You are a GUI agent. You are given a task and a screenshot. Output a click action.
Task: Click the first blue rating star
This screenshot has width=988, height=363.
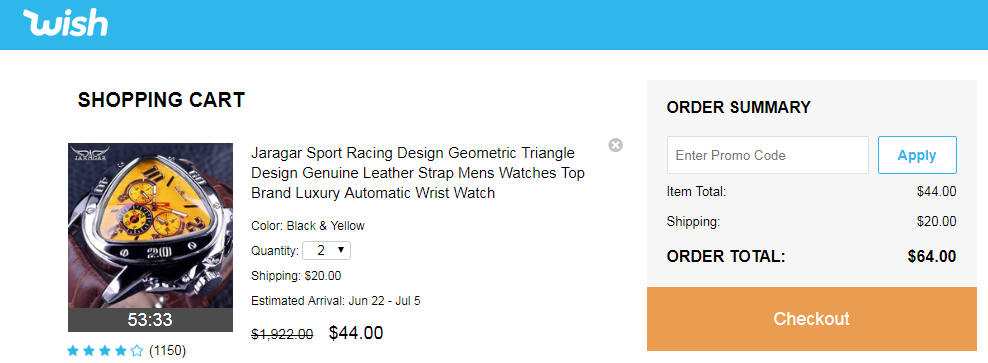73,350
